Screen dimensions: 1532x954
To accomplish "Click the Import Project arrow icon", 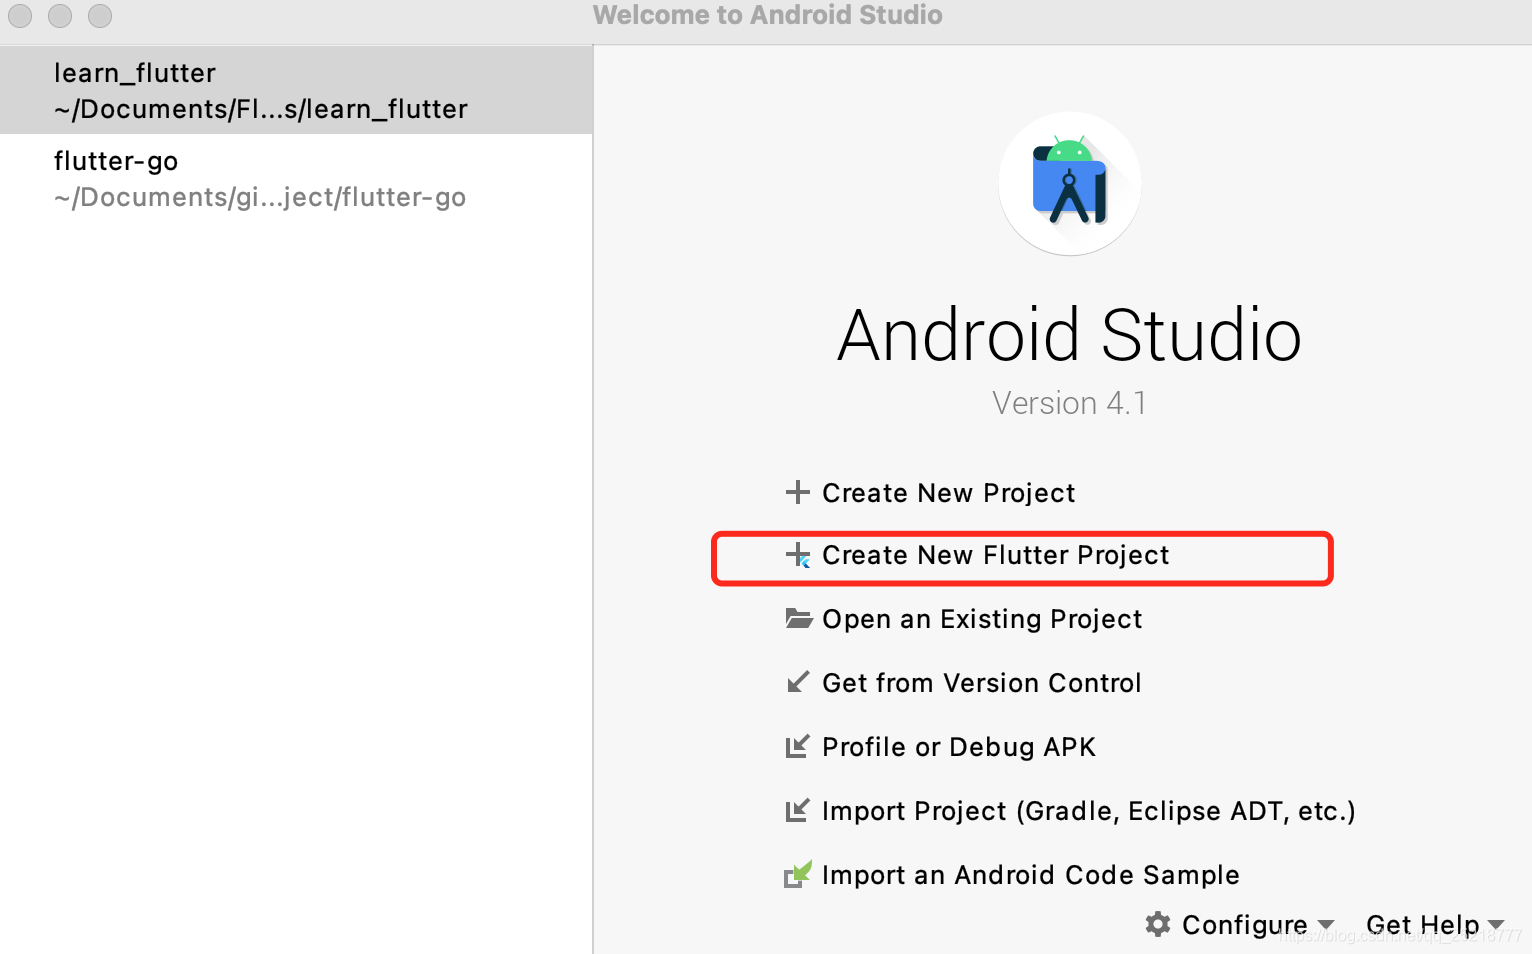I will [797, 810].
